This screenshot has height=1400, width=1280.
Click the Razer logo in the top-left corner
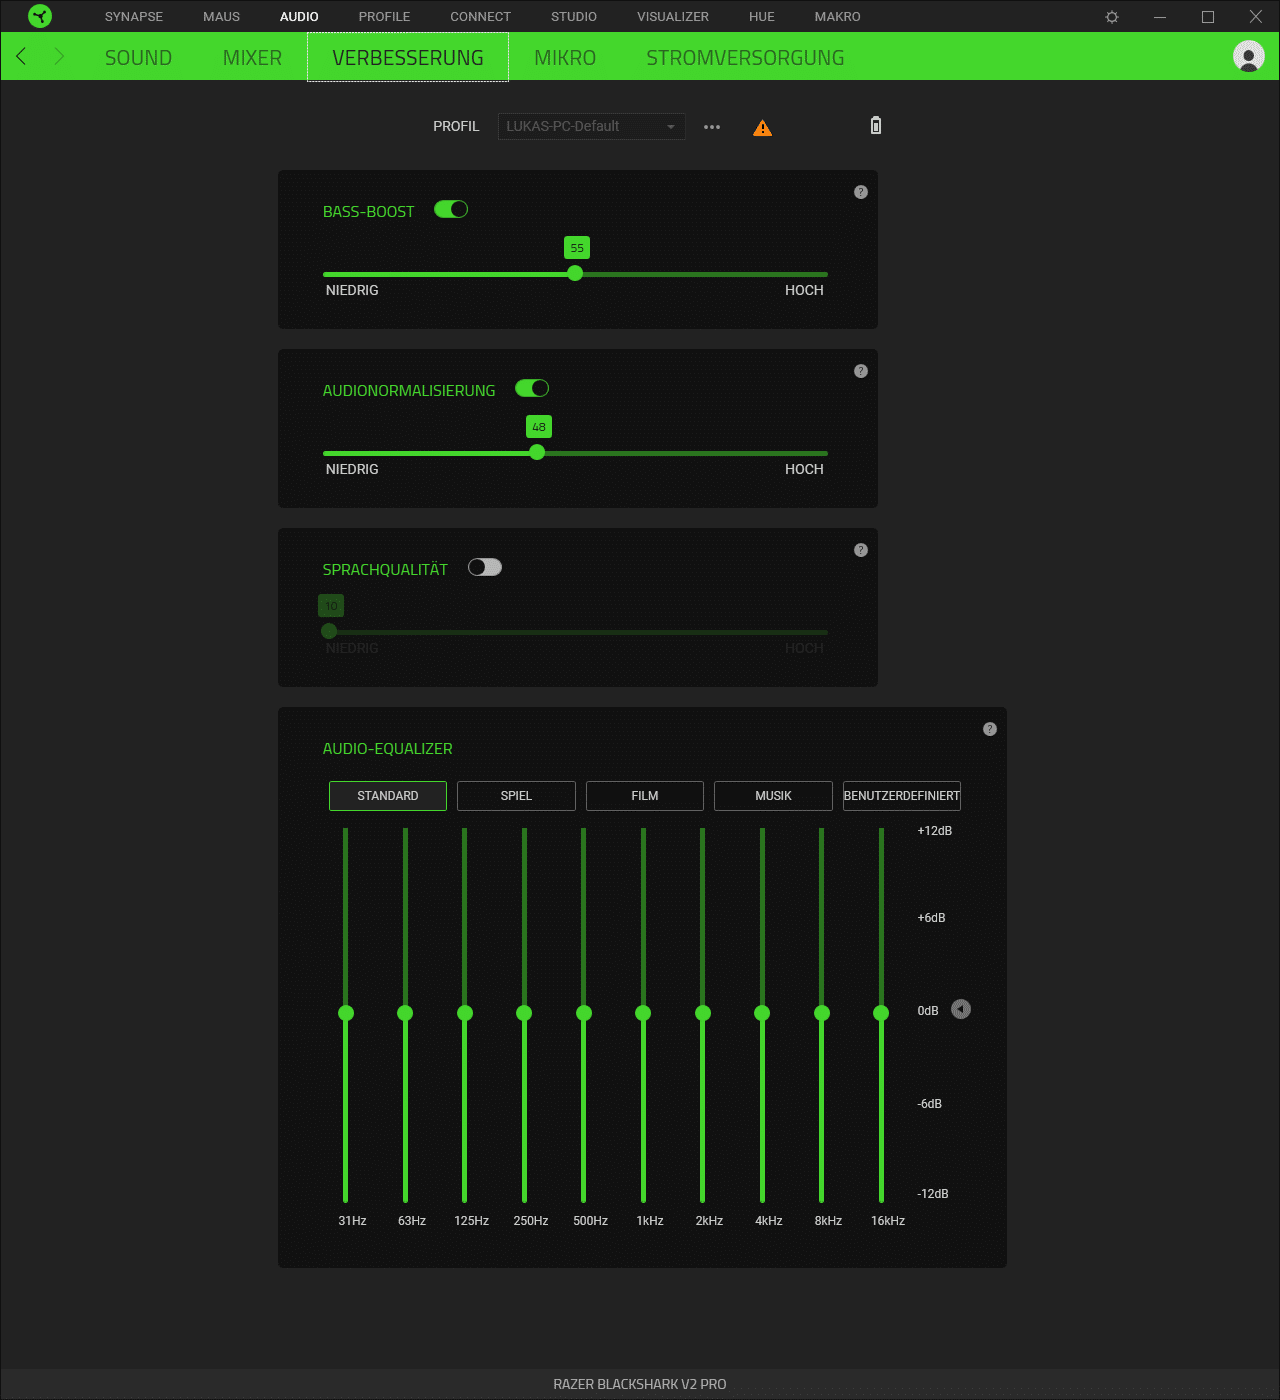pos(40,16)
